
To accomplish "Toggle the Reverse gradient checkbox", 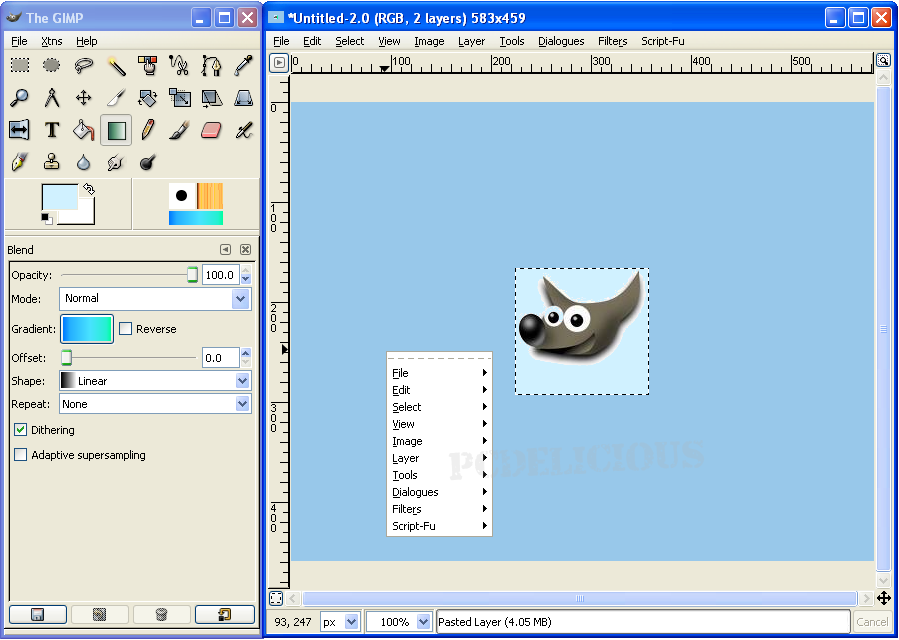I will pos(126,329).
